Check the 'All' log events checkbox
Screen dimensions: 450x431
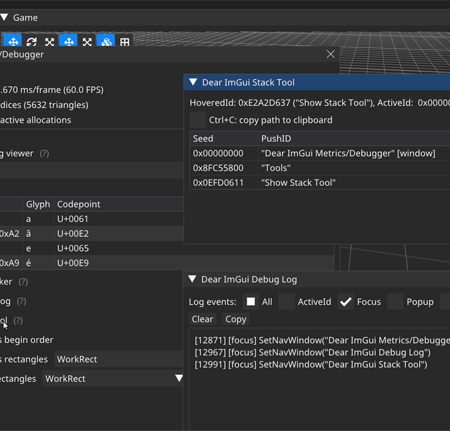pos(251,302)
